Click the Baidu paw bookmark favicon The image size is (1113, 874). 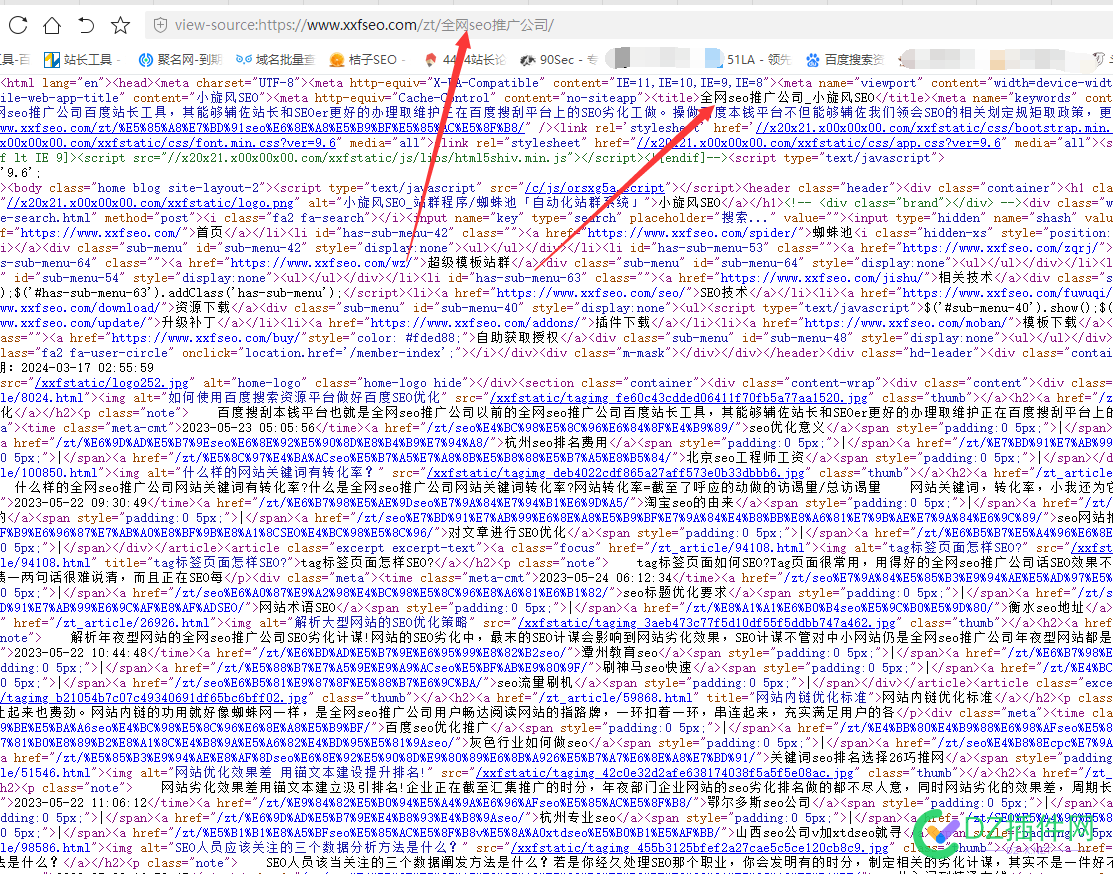[x=813, y=60]
